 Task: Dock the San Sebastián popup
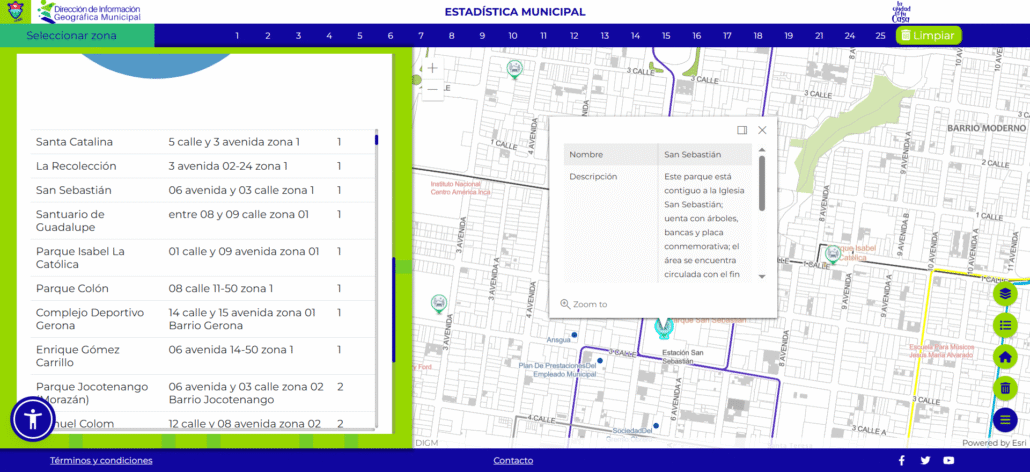(742, 130)
